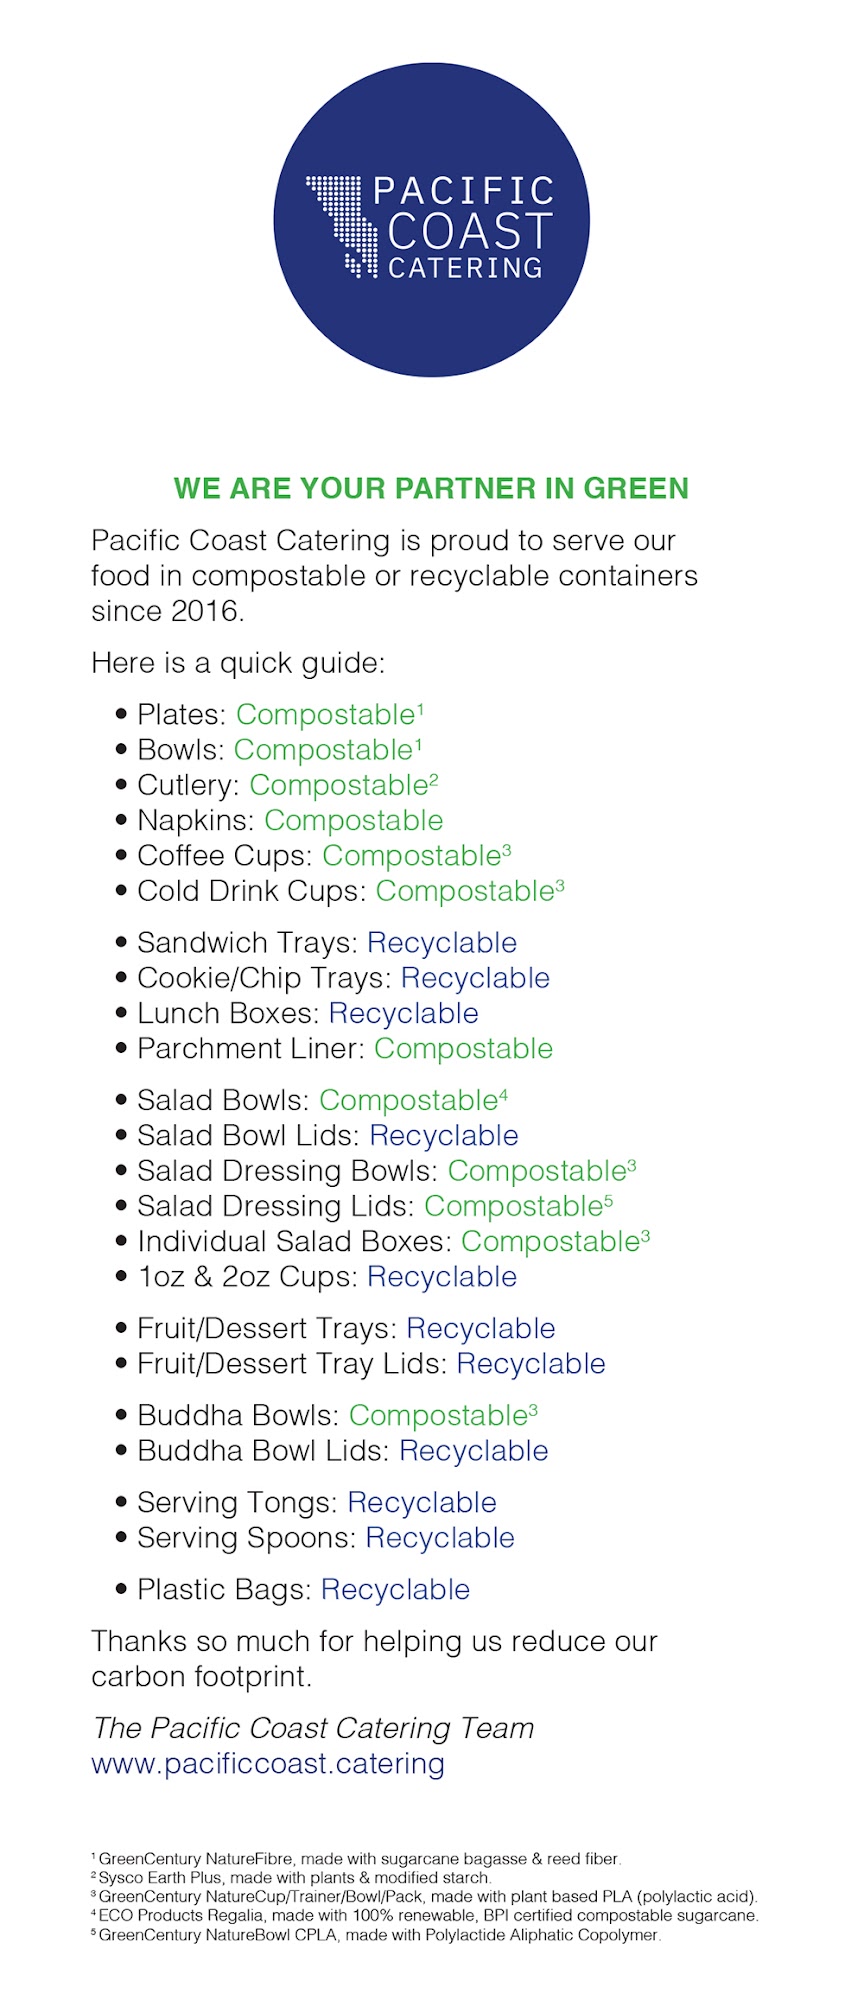864x2000 pixels.
Task: Click the Sysco Earth Plus footnote
Action: [x=294, y=1878]
